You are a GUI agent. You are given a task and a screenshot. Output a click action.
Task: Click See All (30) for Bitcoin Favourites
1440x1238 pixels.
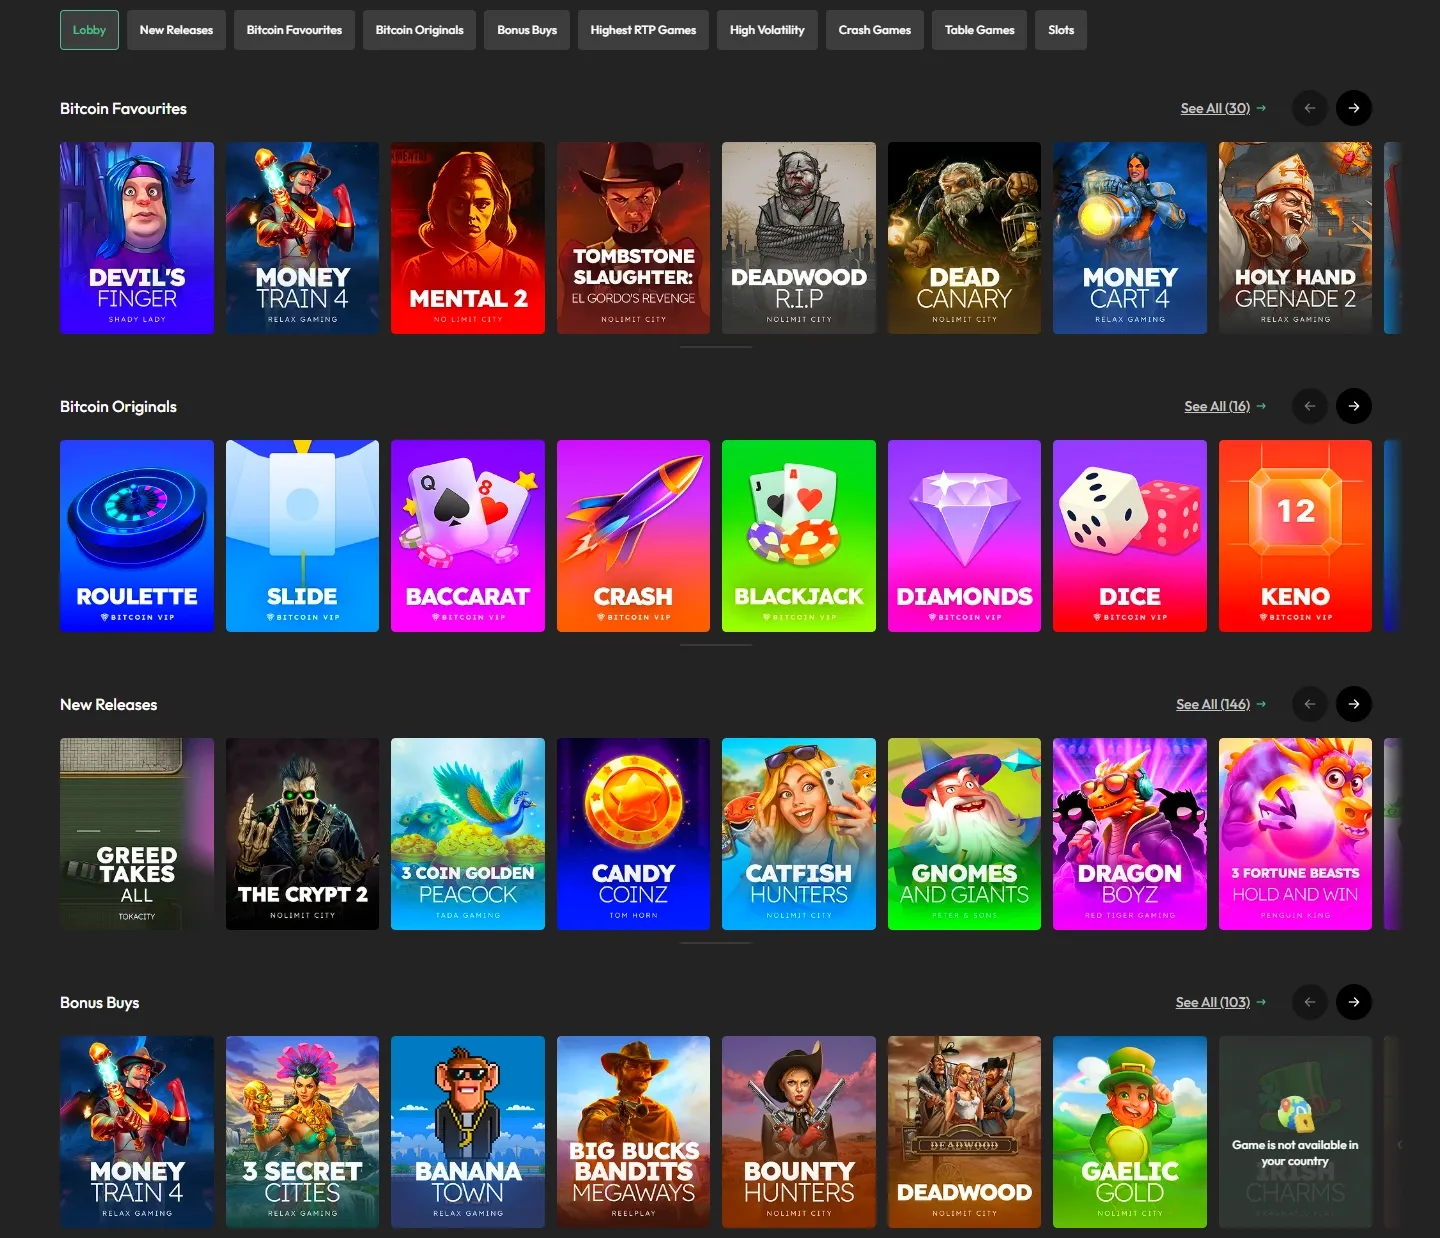pos(1223,108)
